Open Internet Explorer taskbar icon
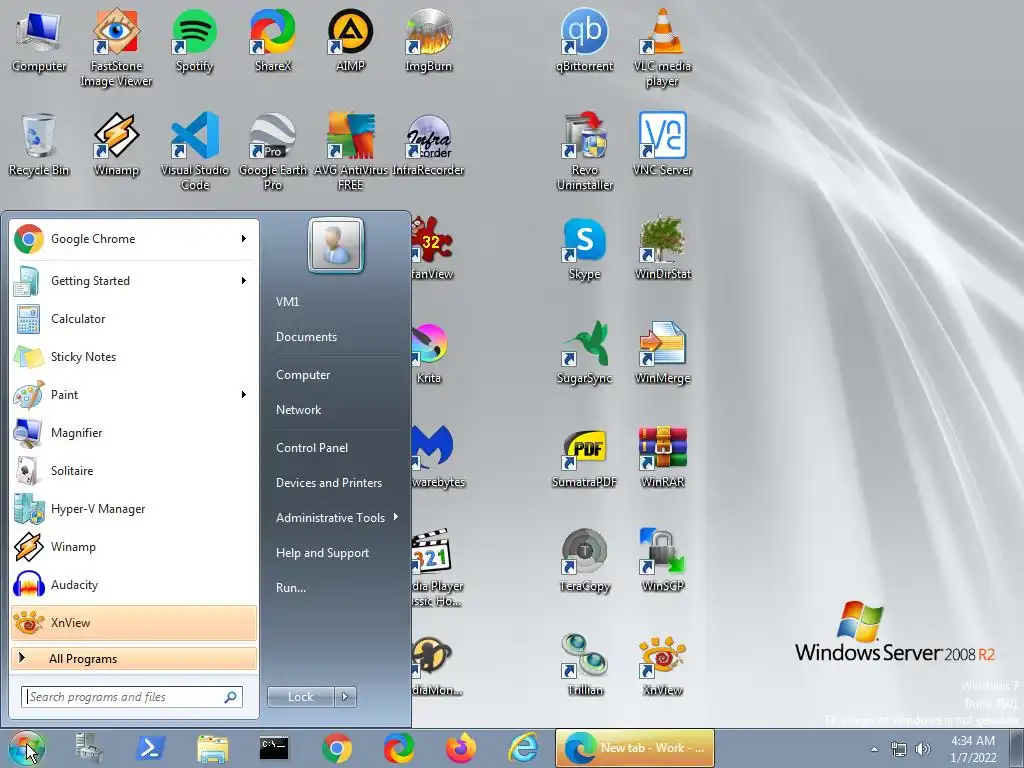Image resolution: width=1024 pixels, height=768 pixels. click(522, 748)
